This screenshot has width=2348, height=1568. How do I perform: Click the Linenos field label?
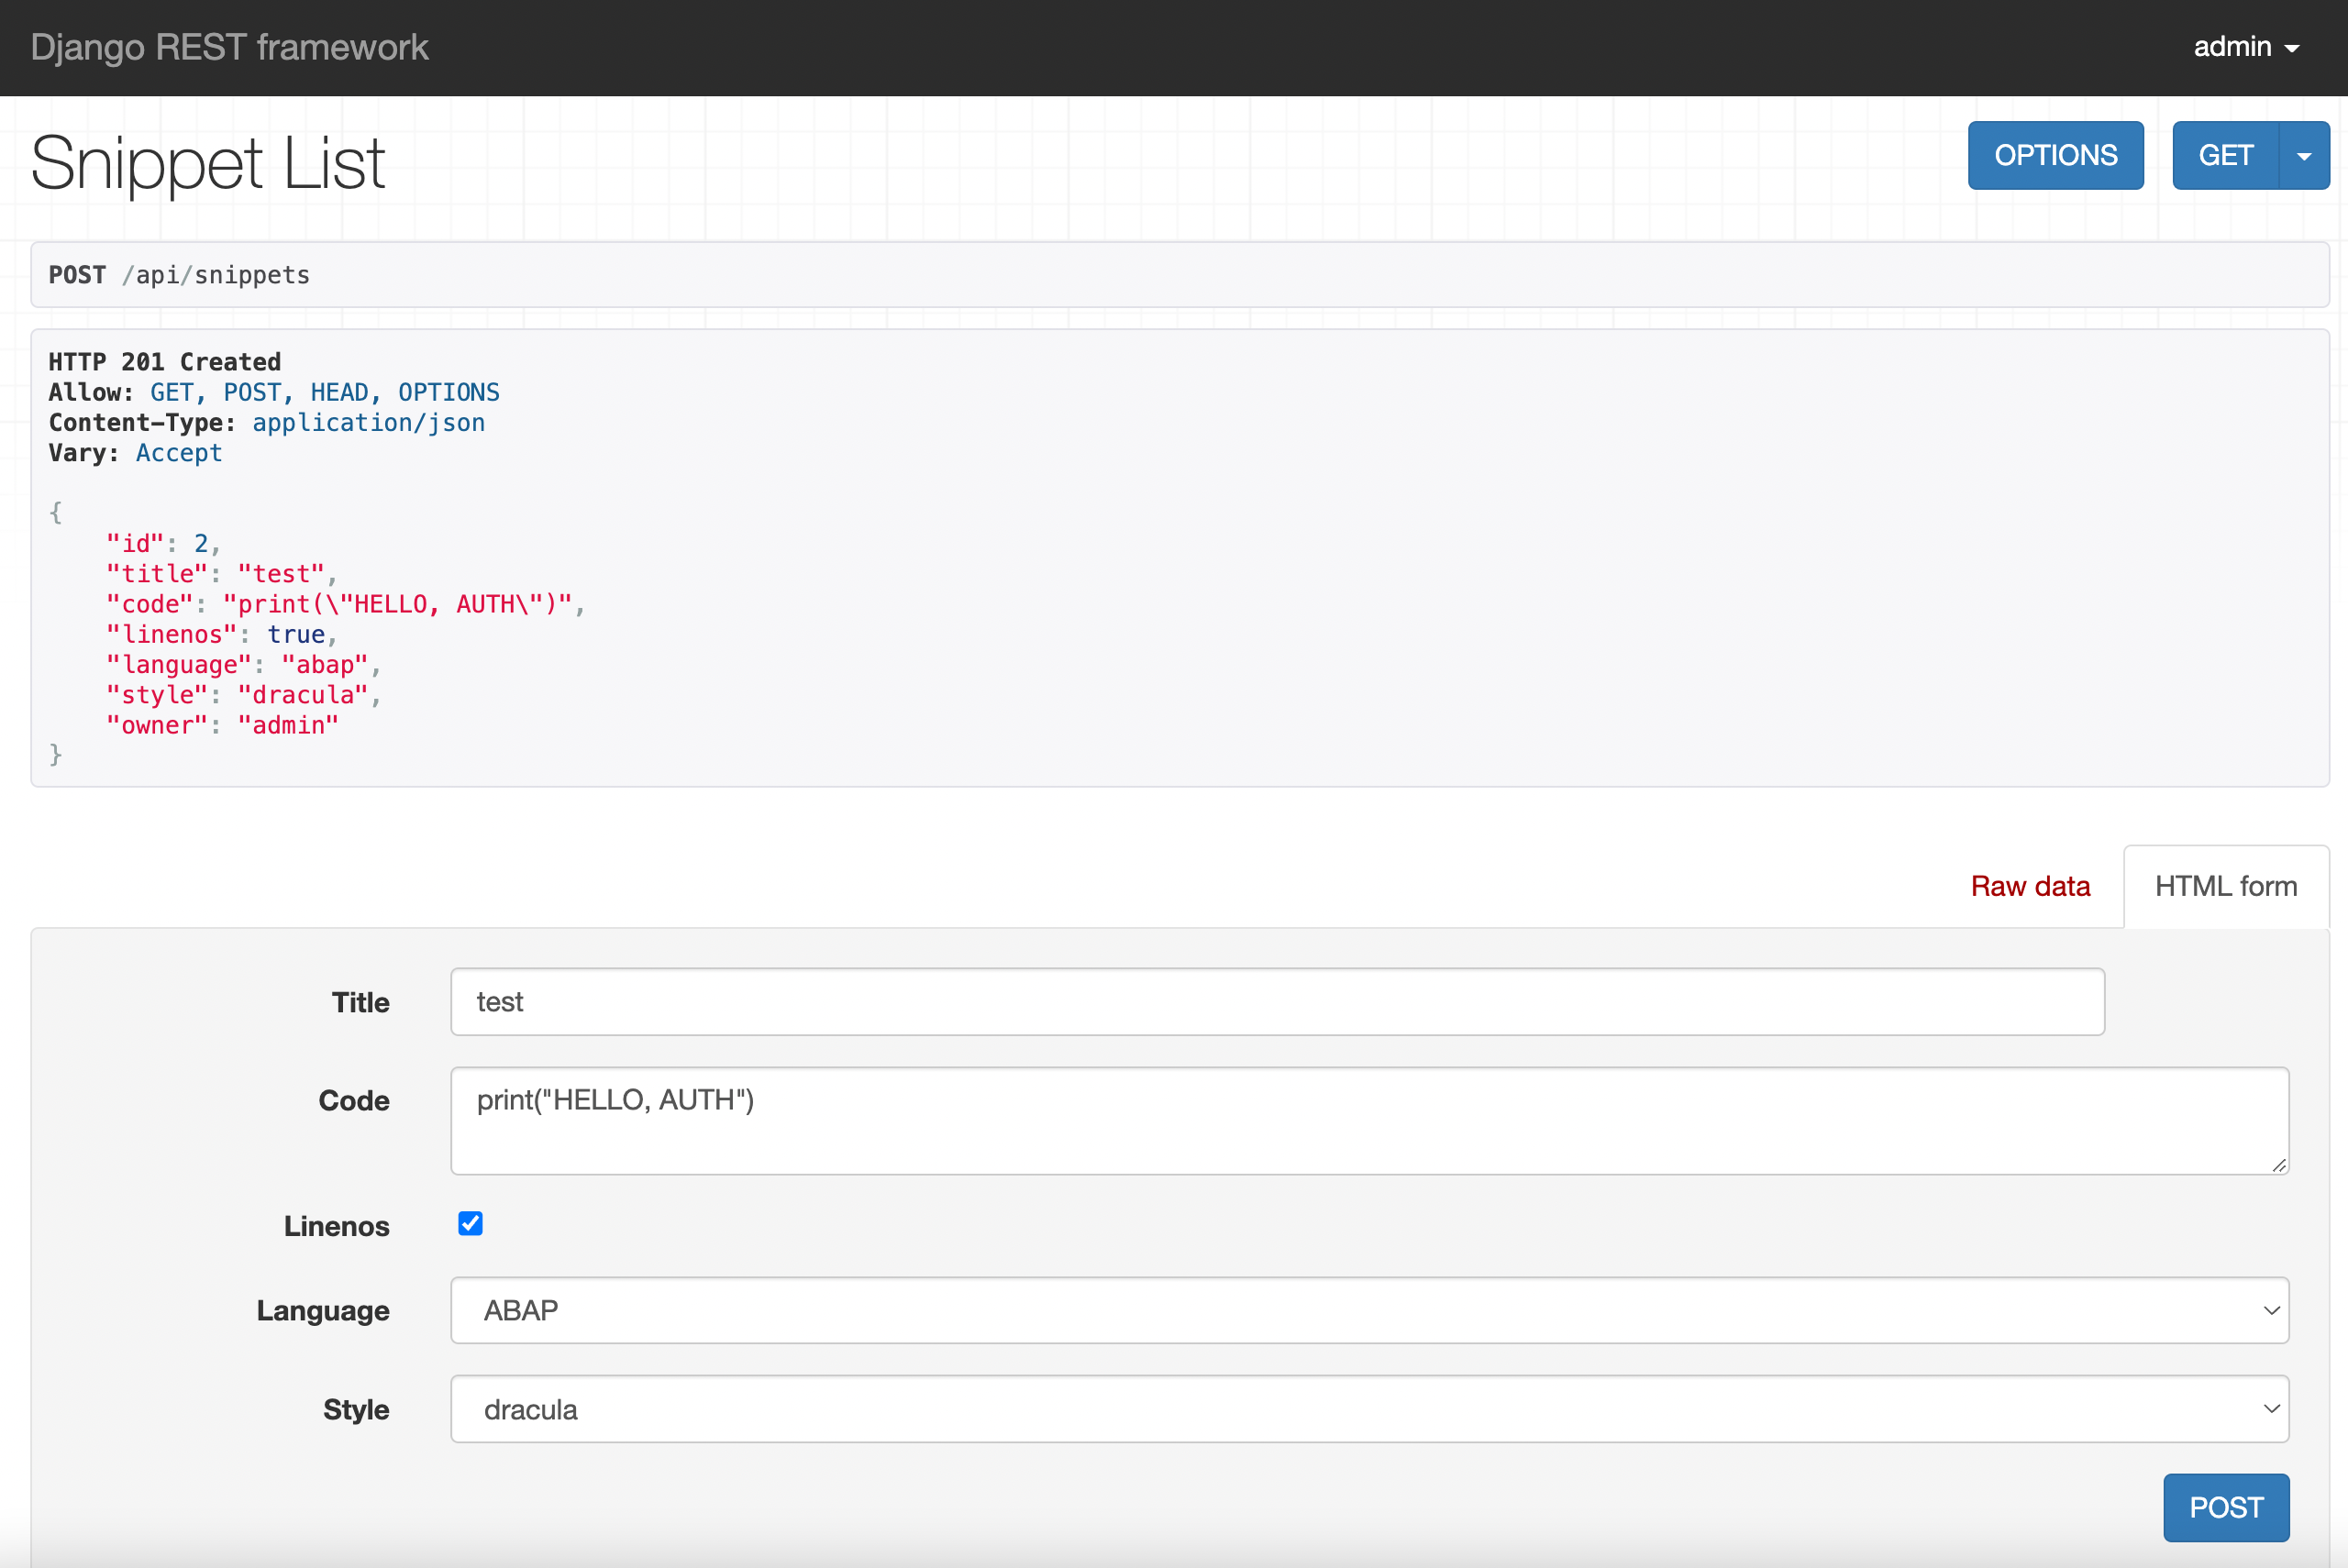336,1226
